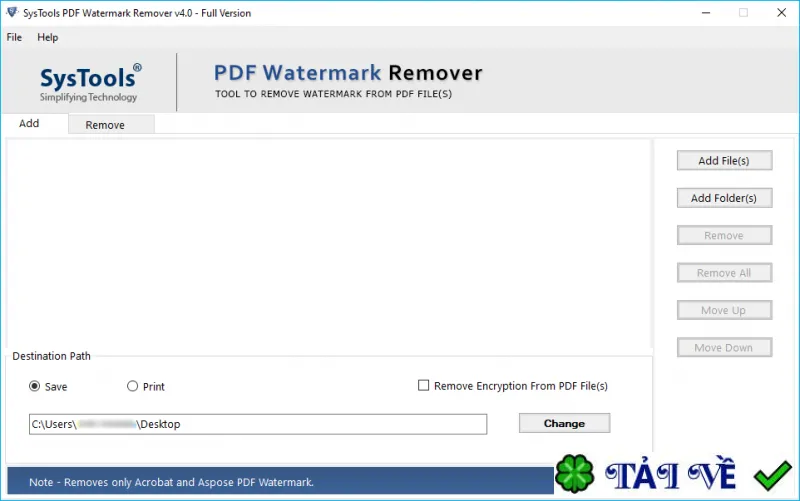Close the PDF Watermark Remover window
Viewport: 800px width, 501px height.
click(781, 13)
